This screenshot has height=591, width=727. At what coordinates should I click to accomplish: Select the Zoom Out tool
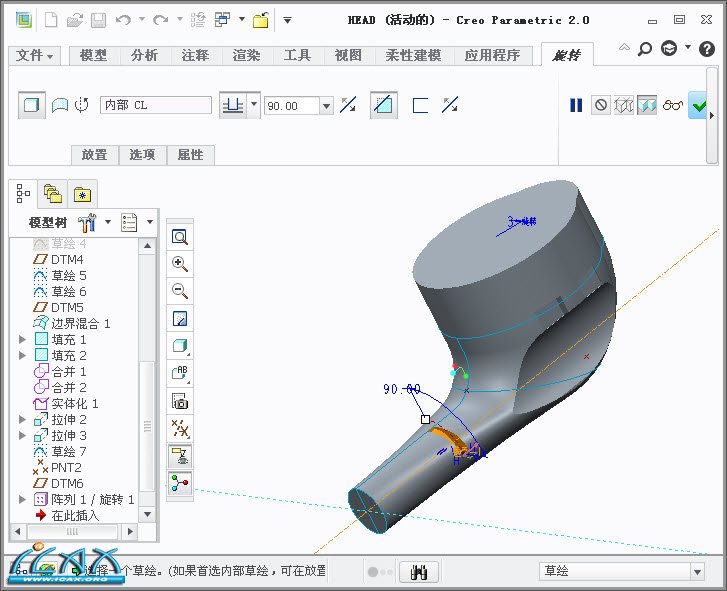coord(180,291)
